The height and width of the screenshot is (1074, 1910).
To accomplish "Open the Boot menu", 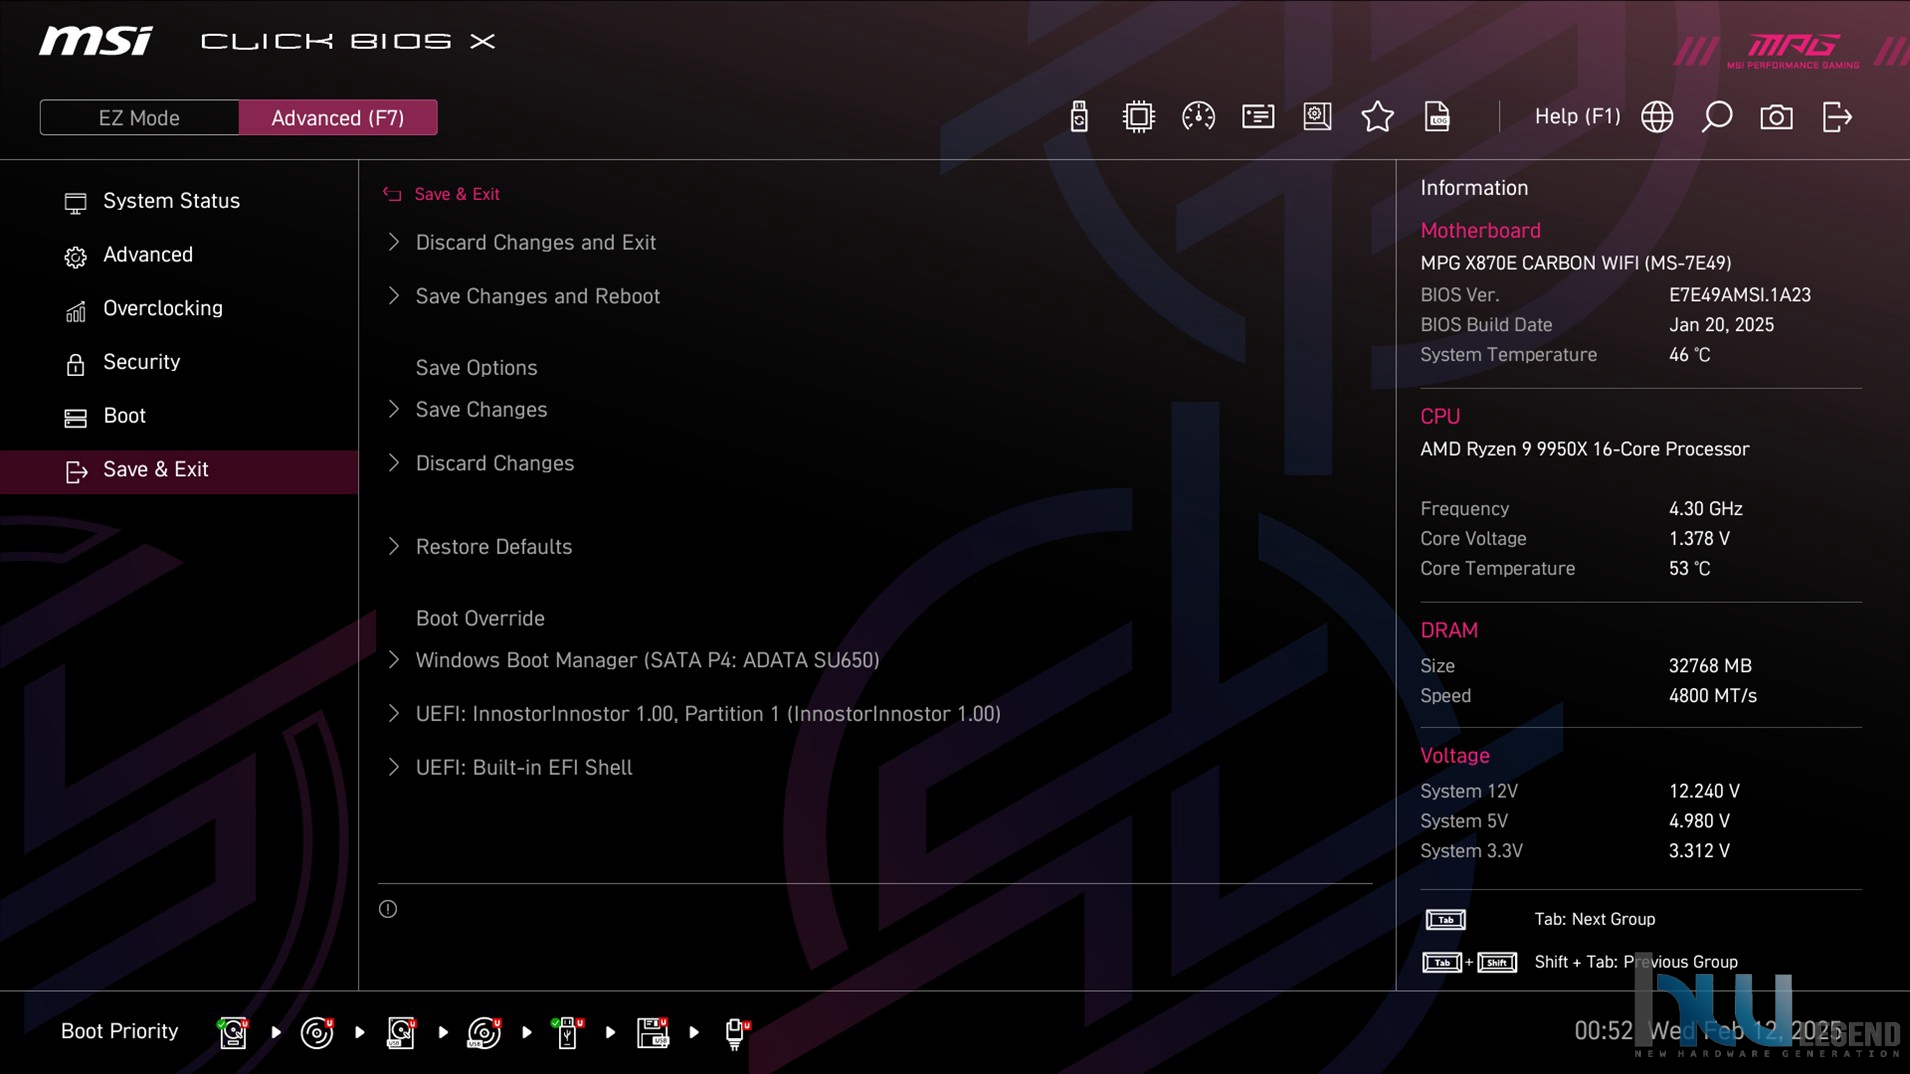I will (x=124, y=416).
